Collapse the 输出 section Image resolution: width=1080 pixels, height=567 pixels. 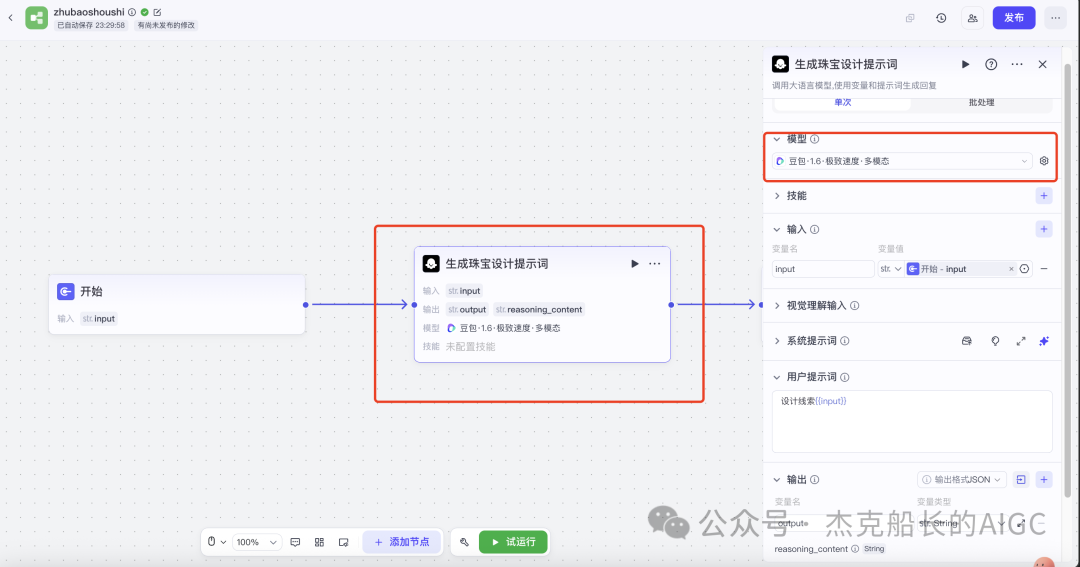pos(777,480)
